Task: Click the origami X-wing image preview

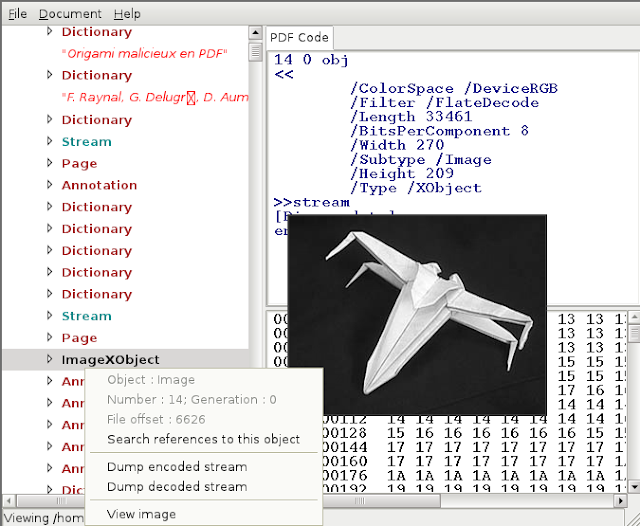Action: pyautogui.click(x=417, y=315)
